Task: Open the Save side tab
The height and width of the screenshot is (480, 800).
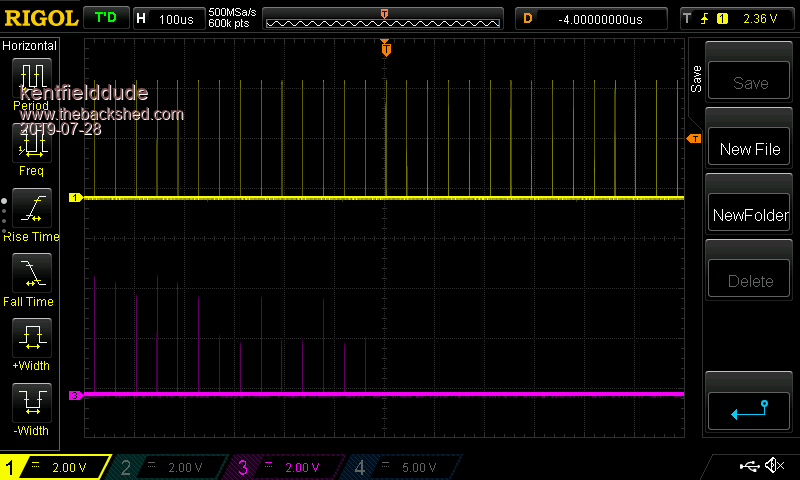Action: pos(696,79)
